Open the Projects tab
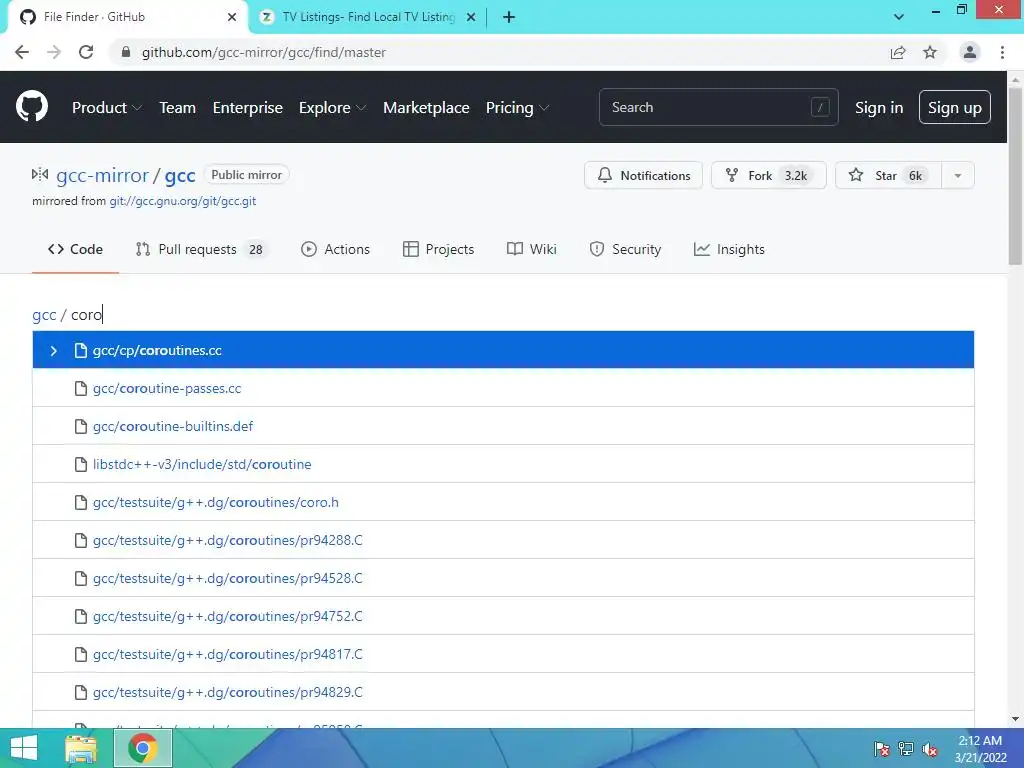 tap(438, 249)
